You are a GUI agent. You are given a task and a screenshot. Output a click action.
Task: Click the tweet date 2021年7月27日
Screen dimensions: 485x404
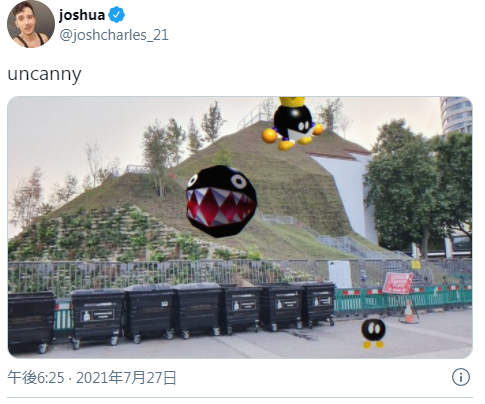(x=126, y=378)
